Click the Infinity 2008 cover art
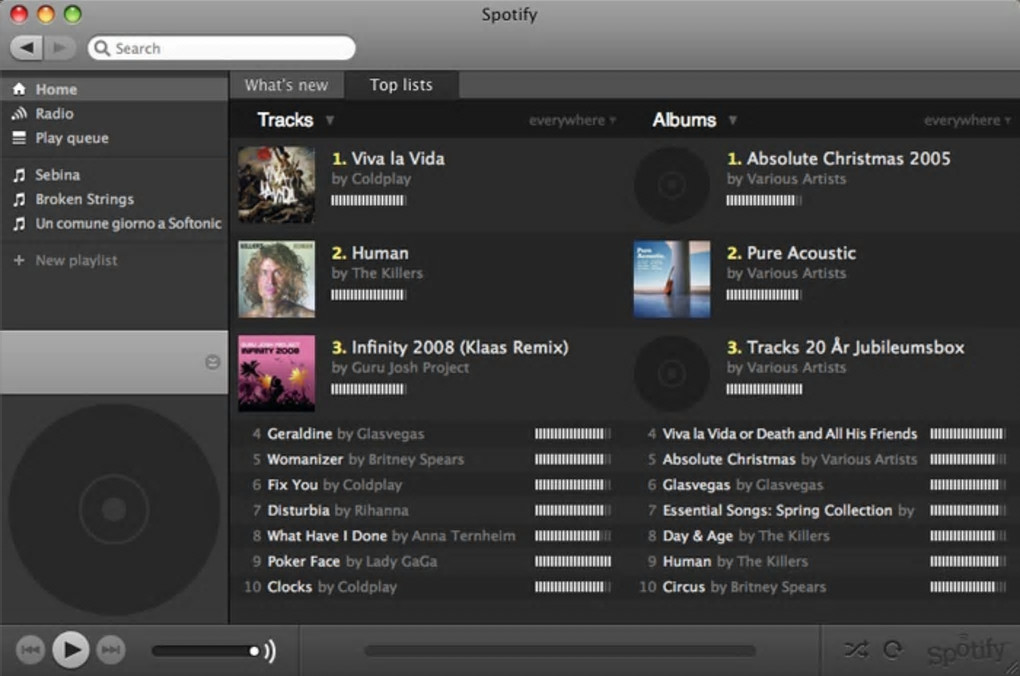 tap(276, 373)
